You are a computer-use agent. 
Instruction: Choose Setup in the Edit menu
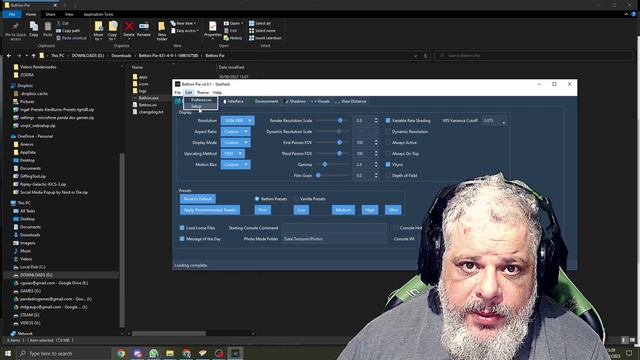click(x=196, y=106)
